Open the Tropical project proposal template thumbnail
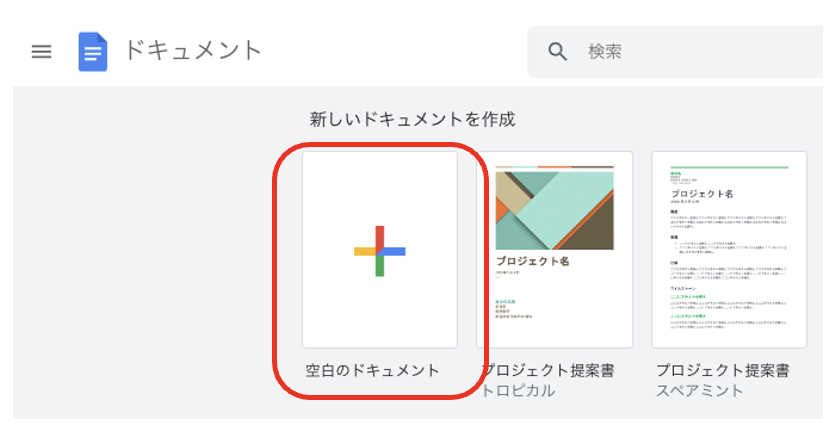 [x=554, y=250]
